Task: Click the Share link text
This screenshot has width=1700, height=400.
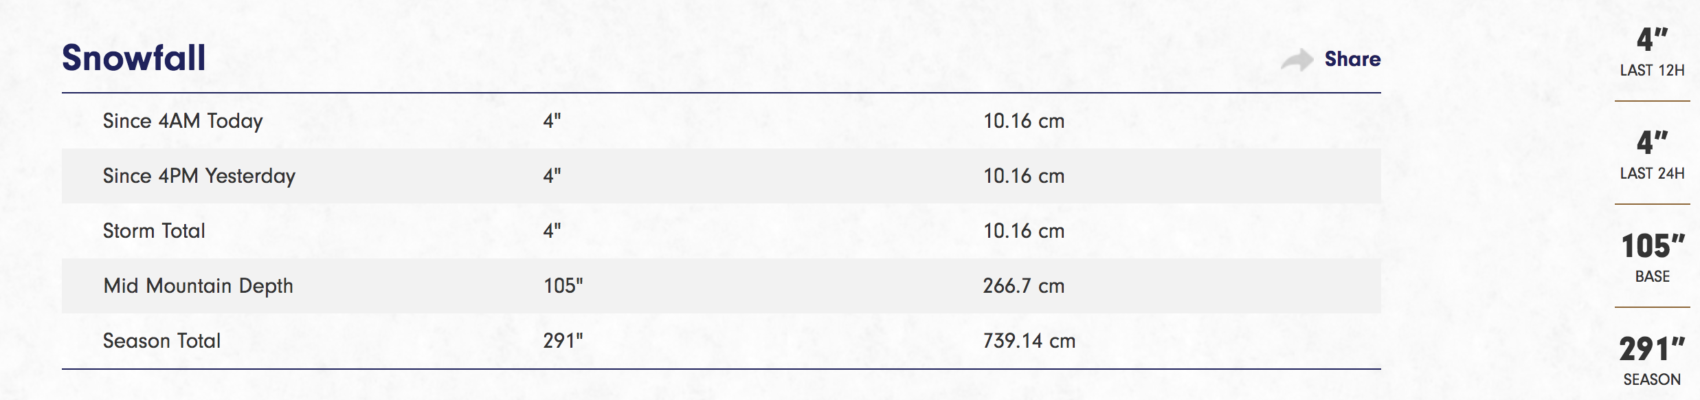Action: click(1352, 59)
